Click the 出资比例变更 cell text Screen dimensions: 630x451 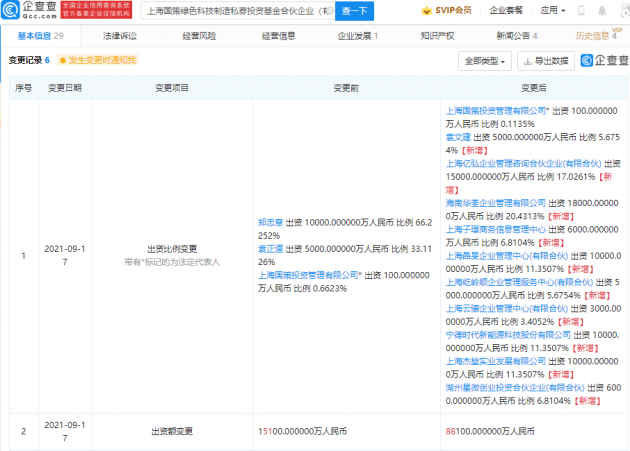click(x=172, y=249)
